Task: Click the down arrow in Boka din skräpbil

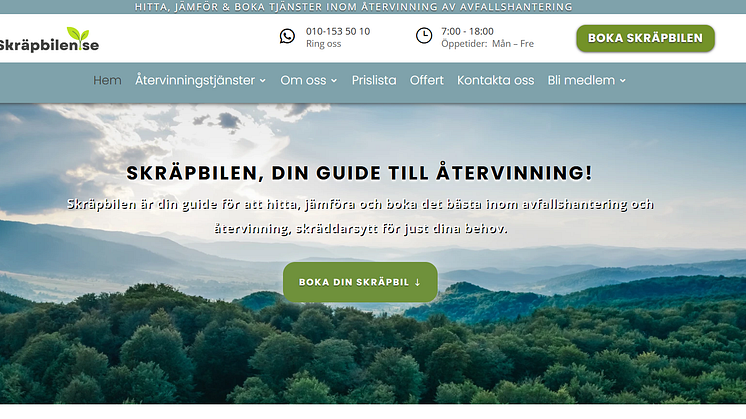Action: tap(417, 282)
